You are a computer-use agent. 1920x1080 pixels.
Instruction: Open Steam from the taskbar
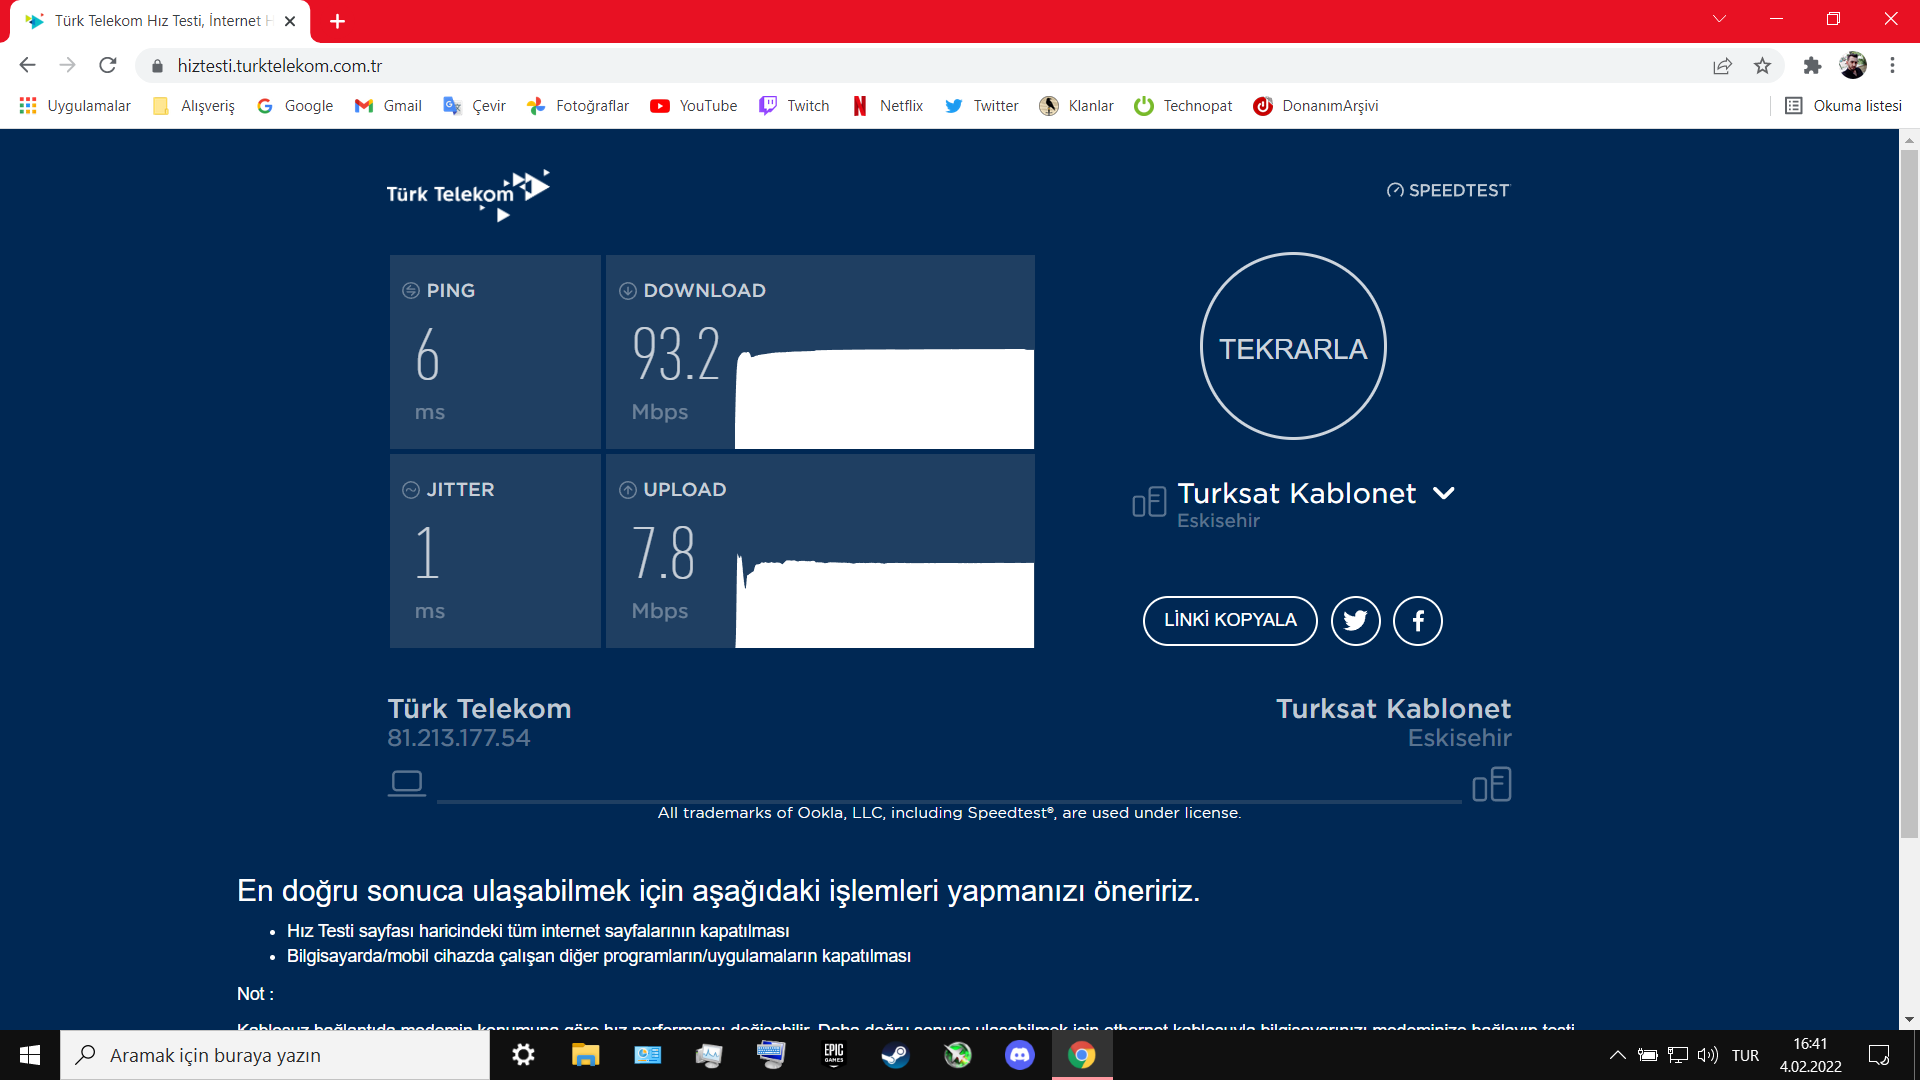tap(895, 1055)
